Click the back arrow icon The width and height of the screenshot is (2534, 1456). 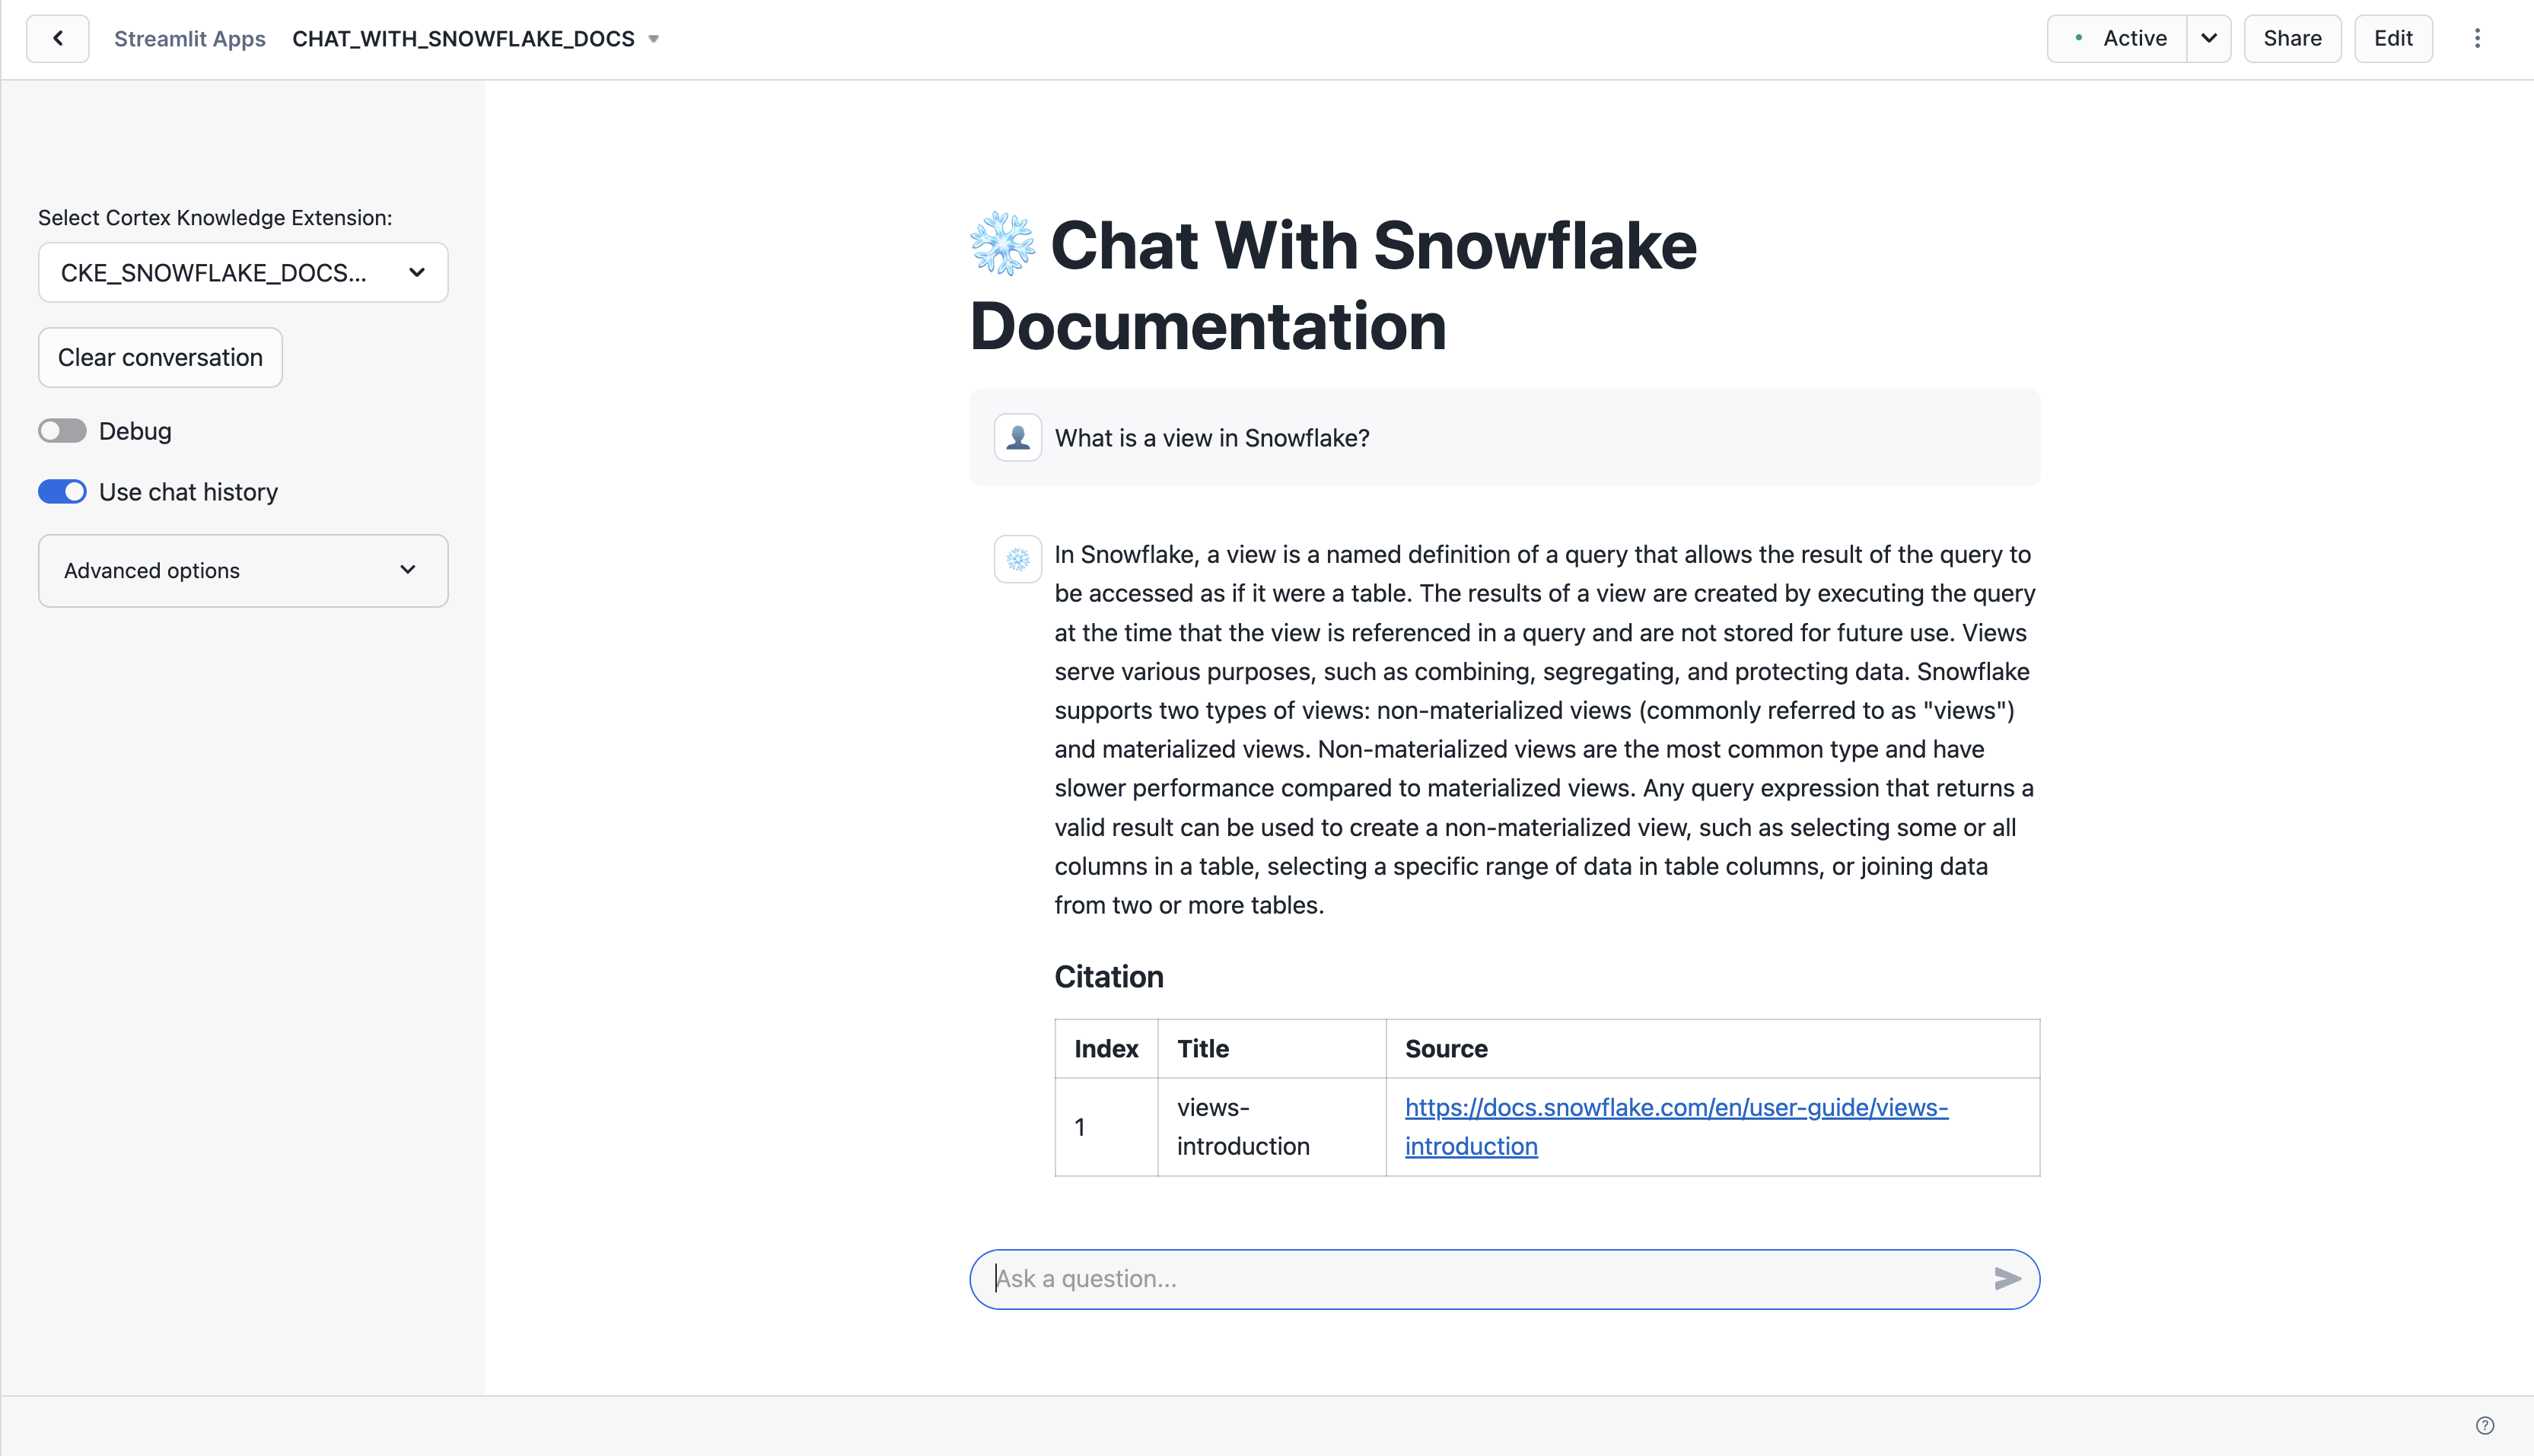[58, 39]
